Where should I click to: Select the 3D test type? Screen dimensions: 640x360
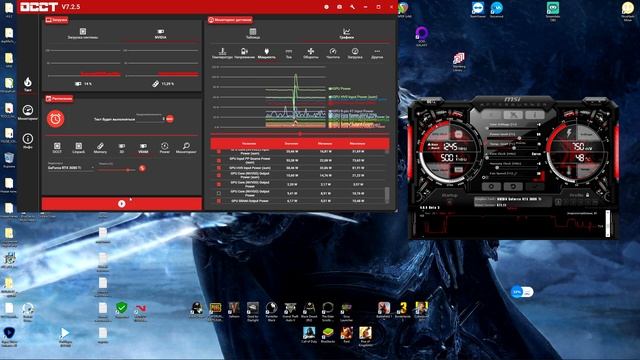point(122,148)
